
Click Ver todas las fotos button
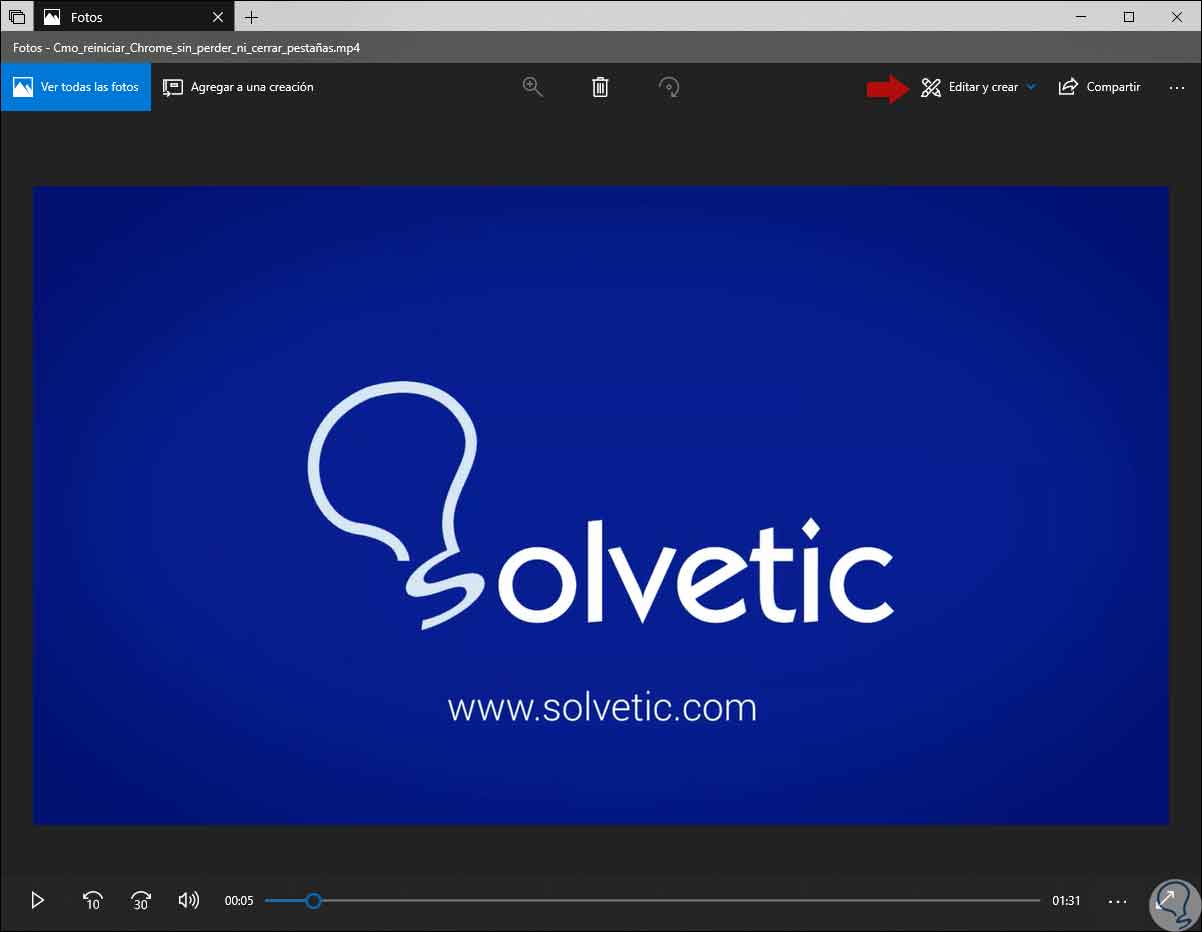pyautogui.click(x=76, y=87)
